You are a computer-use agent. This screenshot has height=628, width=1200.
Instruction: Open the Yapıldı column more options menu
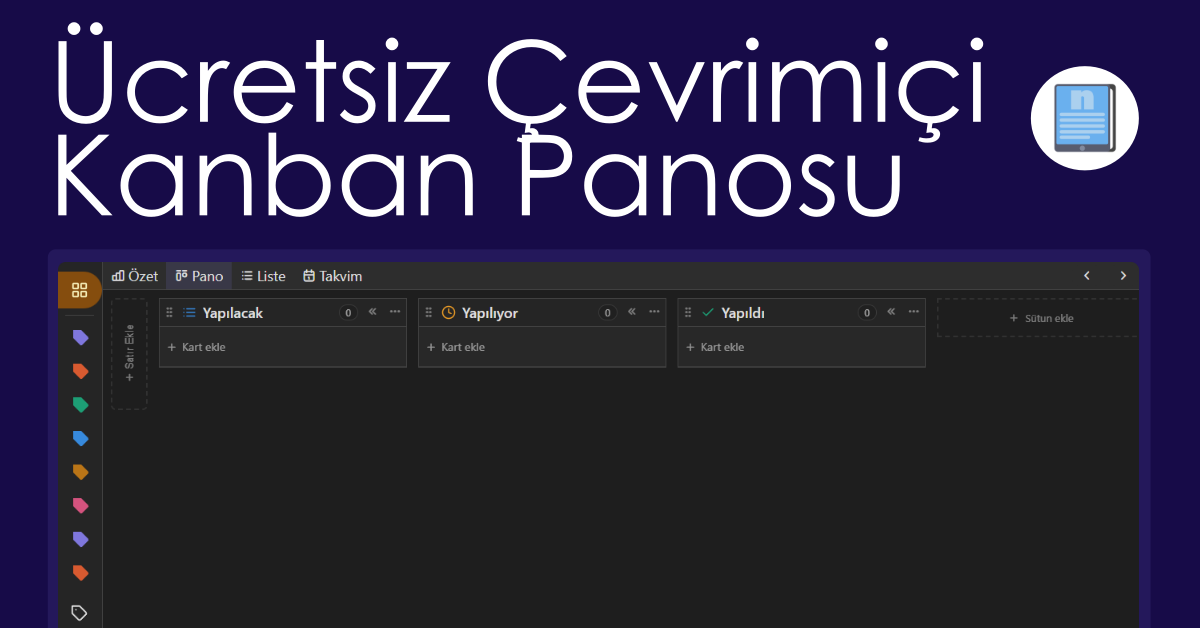click(x=914, y=312)
